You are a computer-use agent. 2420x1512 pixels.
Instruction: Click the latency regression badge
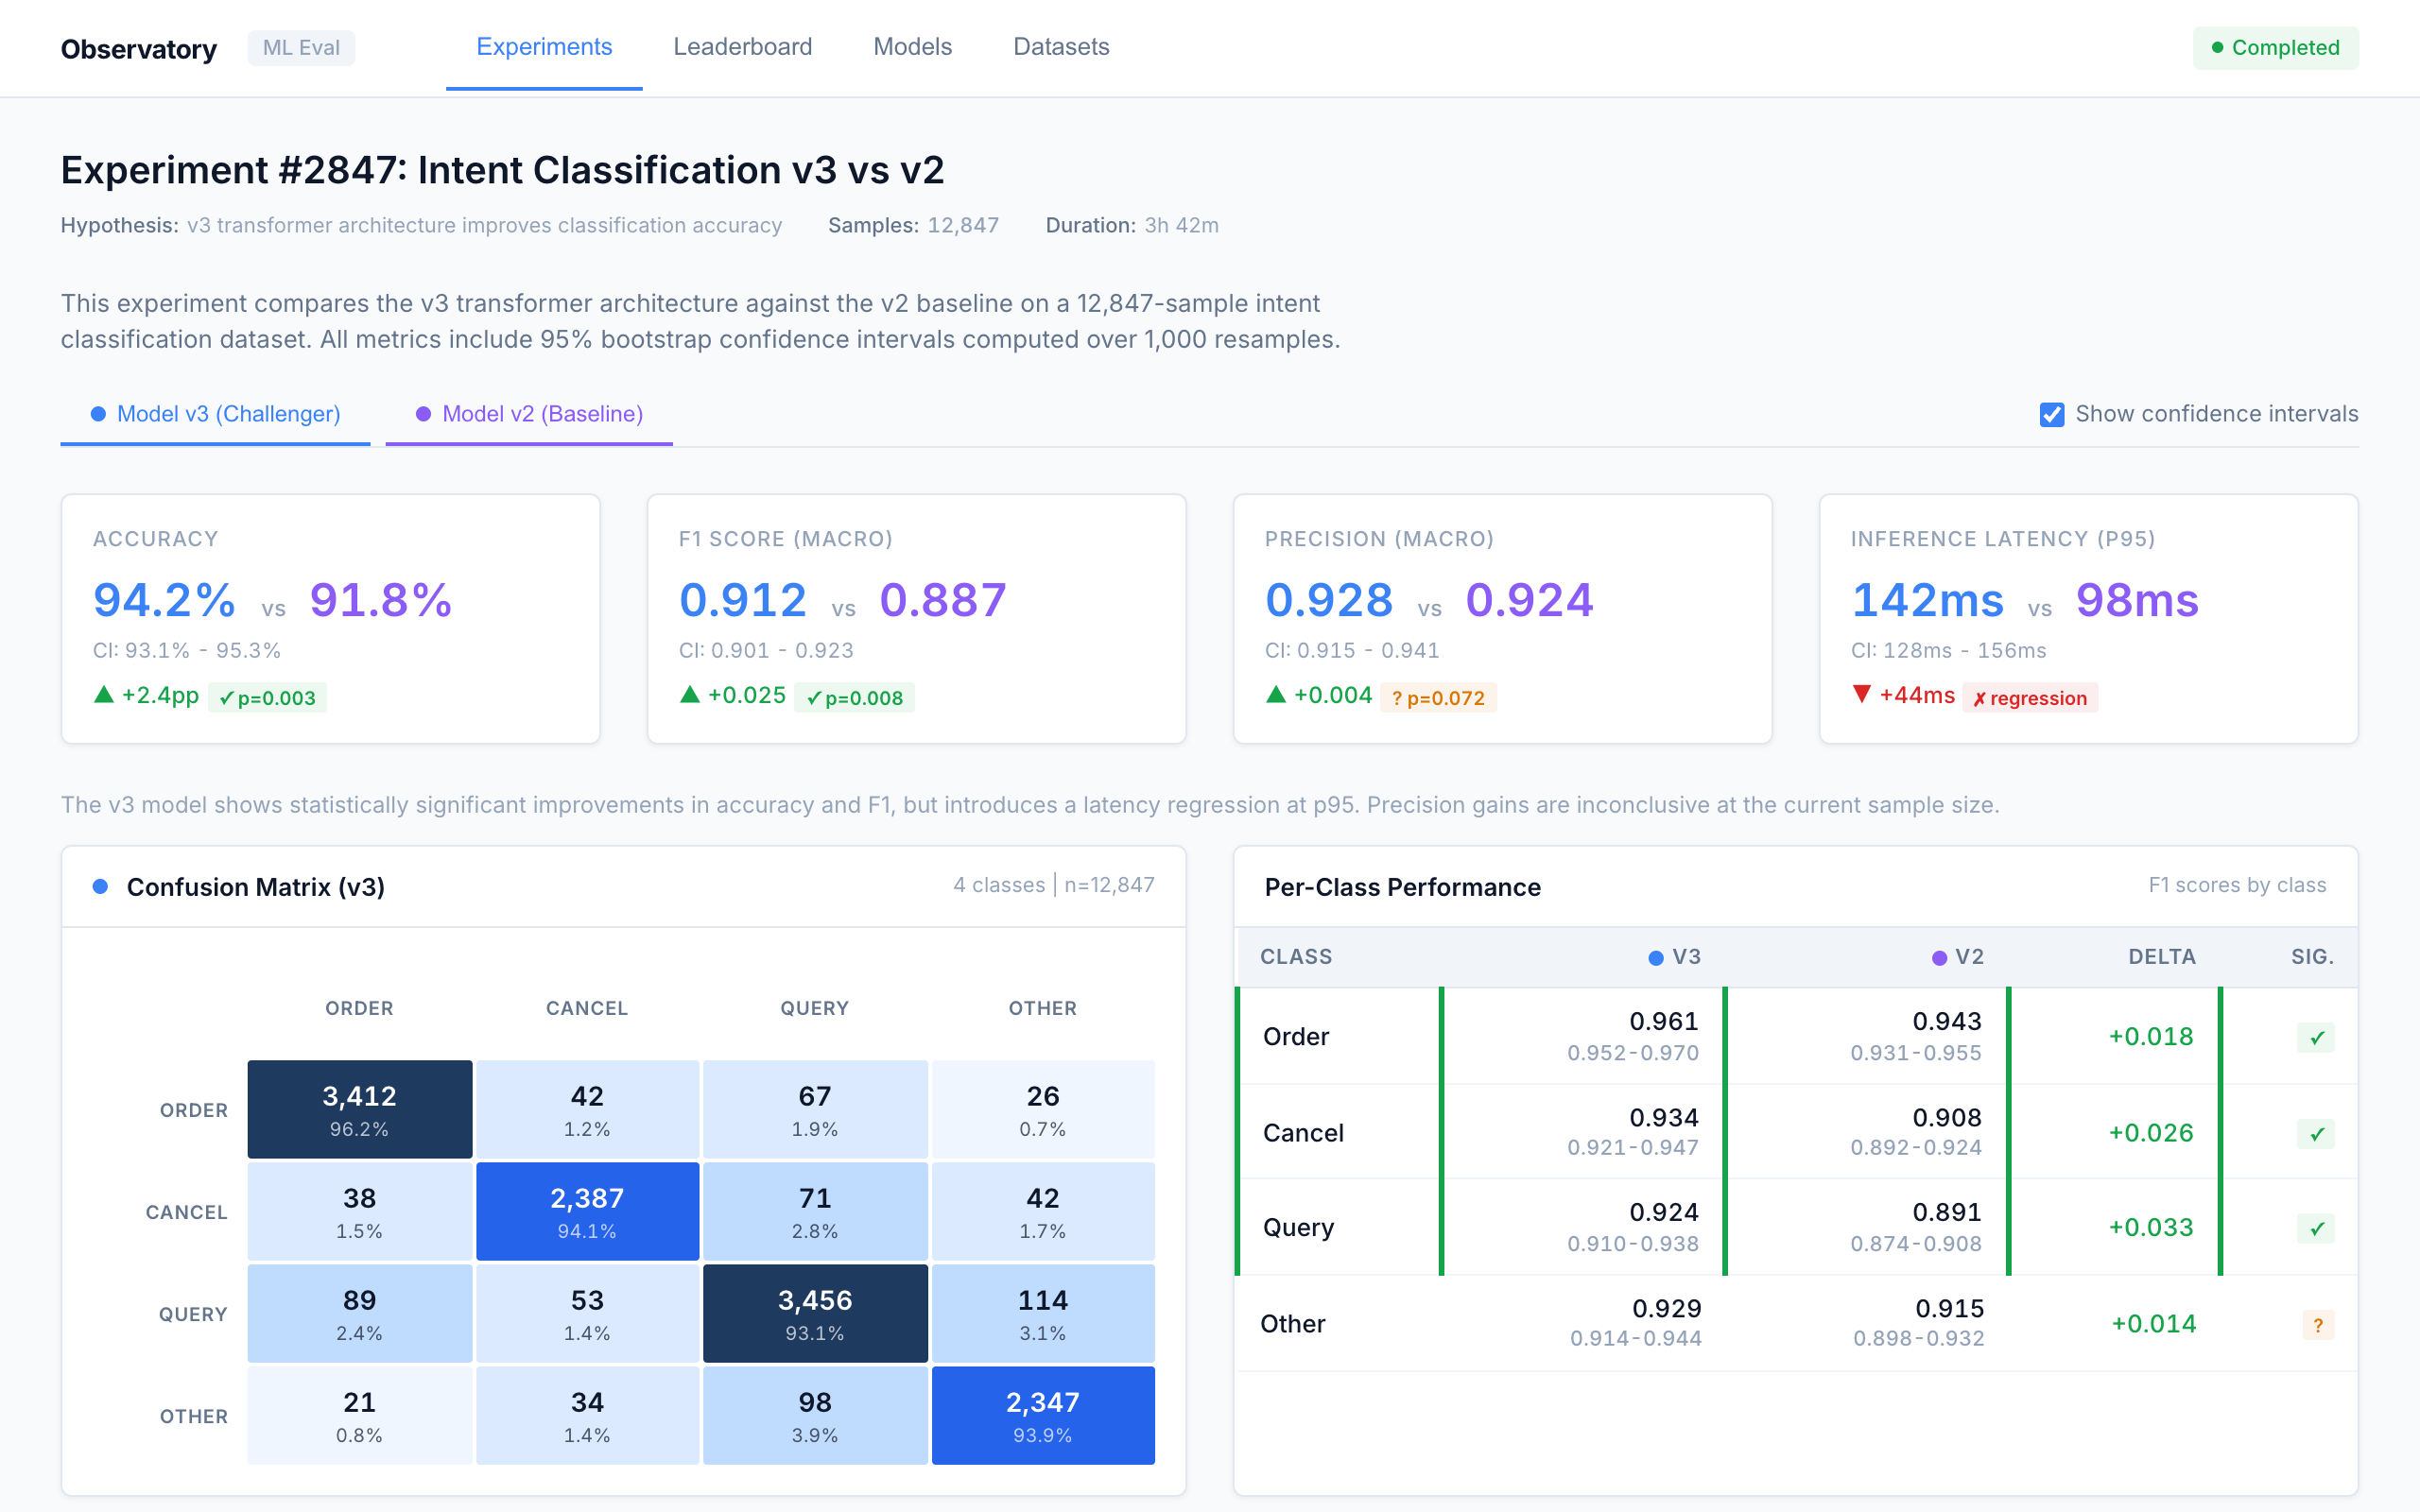(2029, 698)
